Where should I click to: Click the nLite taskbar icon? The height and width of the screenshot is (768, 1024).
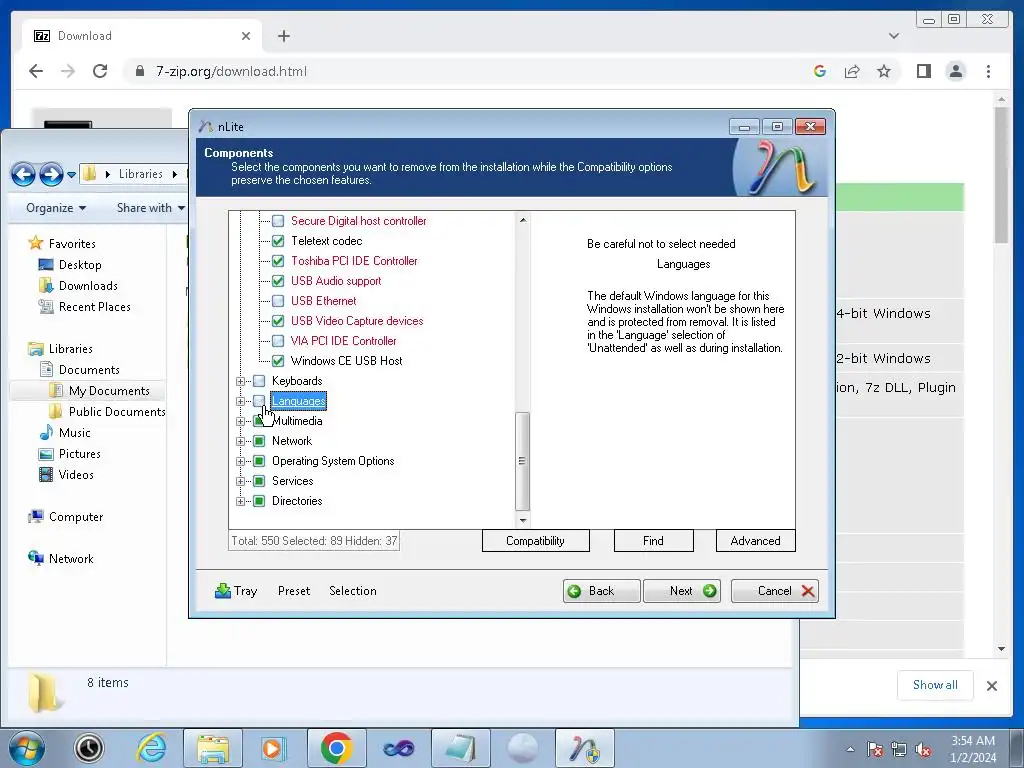(584, 748)
